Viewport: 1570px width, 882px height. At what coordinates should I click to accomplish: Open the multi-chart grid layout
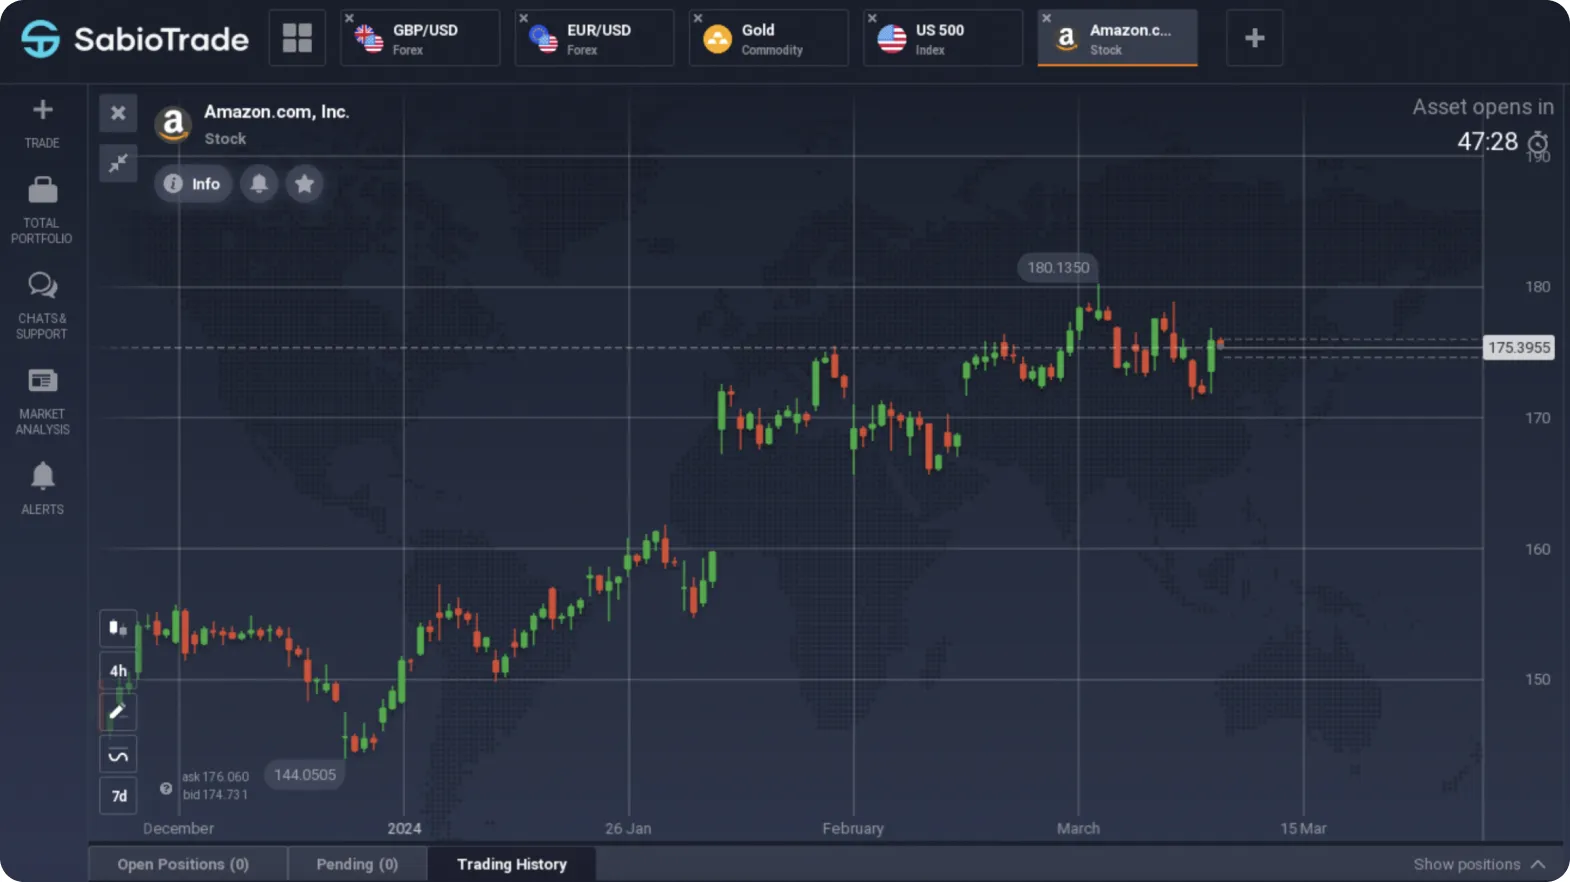pyautogui.click(x=297, y=38)
